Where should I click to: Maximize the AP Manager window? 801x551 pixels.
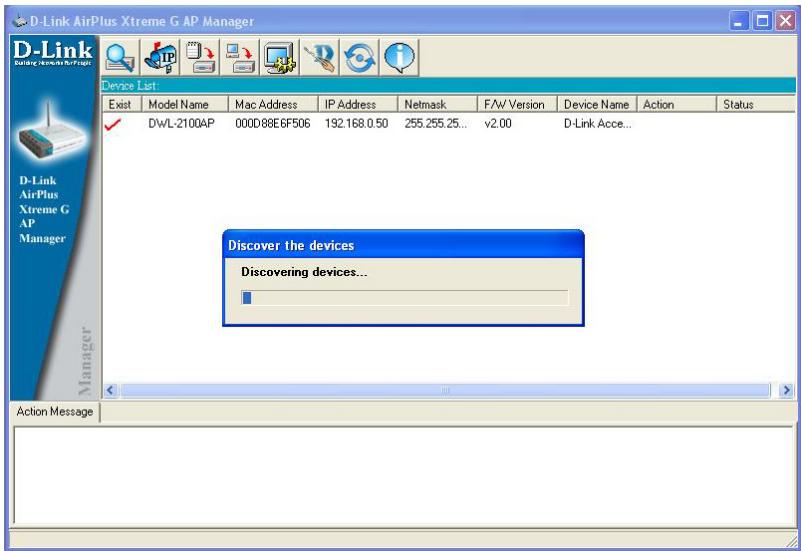762,21
